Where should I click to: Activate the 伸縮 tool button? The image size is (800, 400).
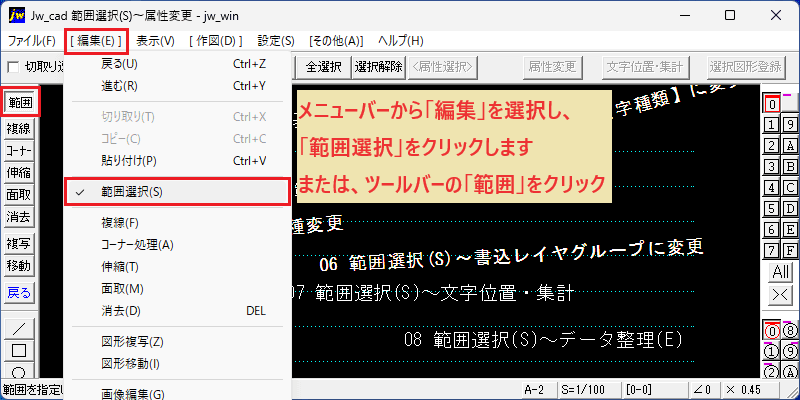(19, 173)
